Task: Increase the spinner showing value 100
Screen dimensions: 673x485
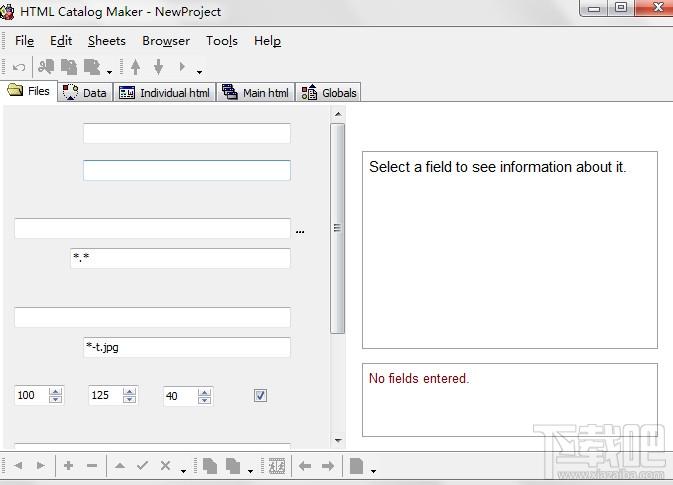Action: [56, 391]
